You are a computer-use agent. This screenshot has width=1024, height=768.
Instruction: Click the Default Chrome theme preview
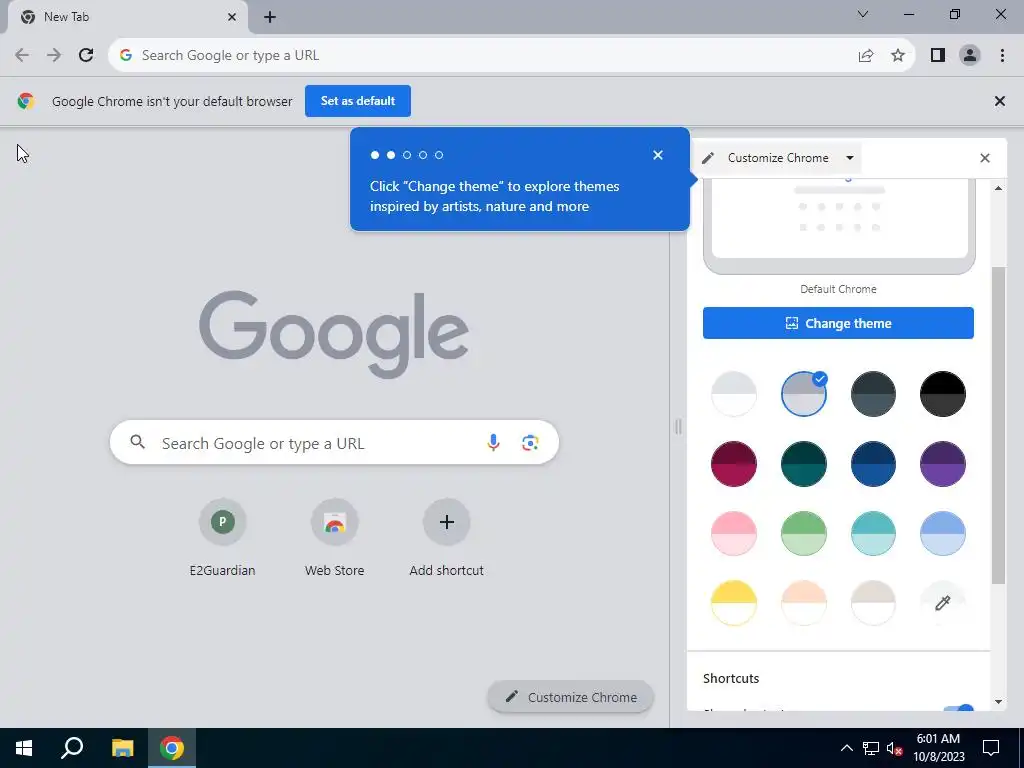[839, 227]
